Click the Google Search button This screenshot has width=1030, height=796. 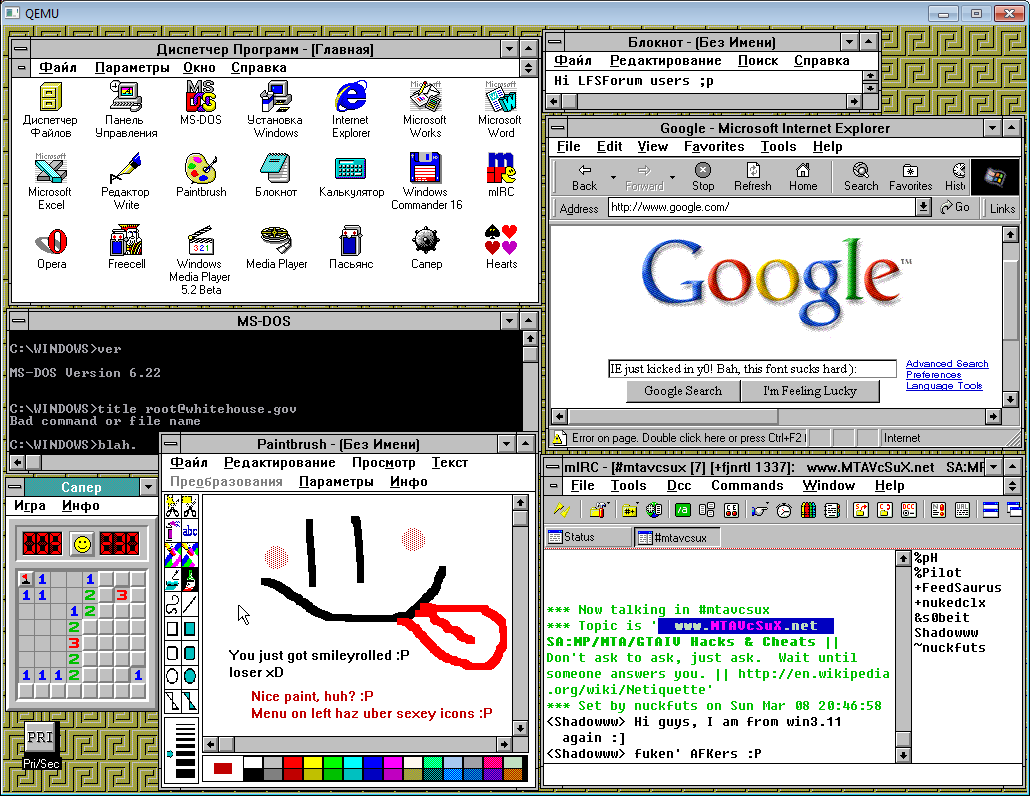tap(683, 391)
